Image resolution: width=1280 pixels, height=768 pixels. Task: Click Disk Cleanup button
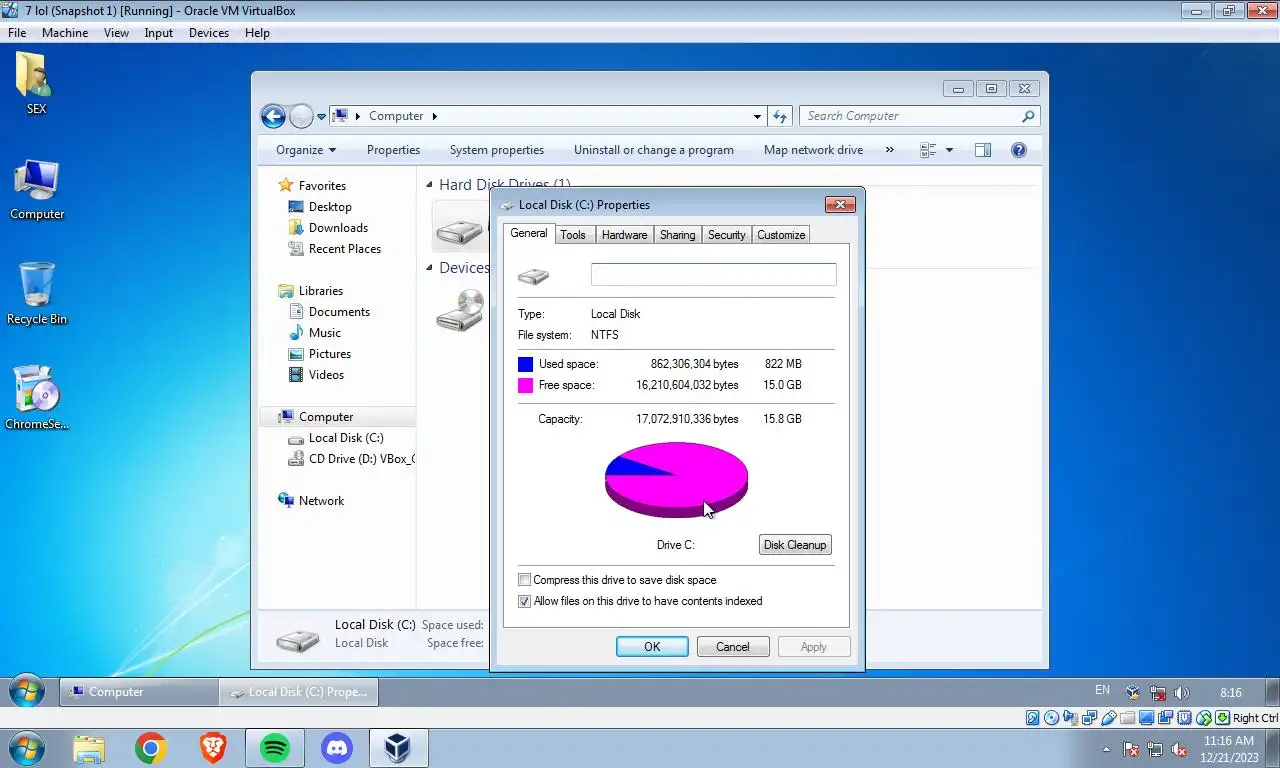click(795, 545)
